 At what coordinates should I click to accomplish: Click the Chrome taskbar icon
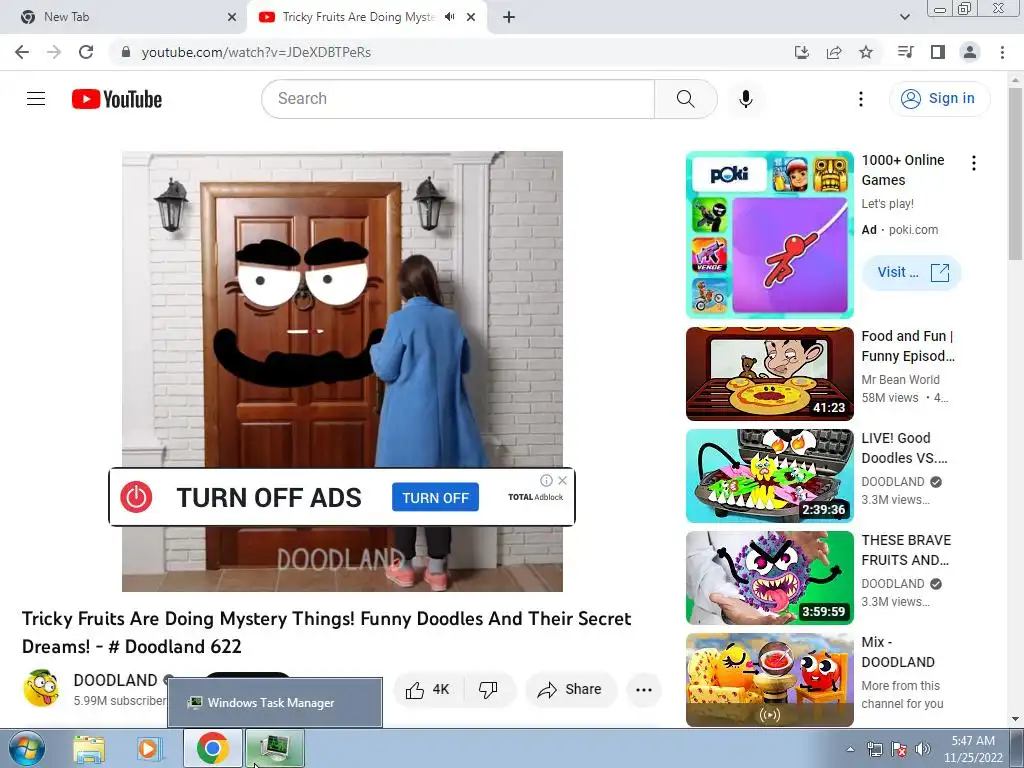click(x=213, y=748)
